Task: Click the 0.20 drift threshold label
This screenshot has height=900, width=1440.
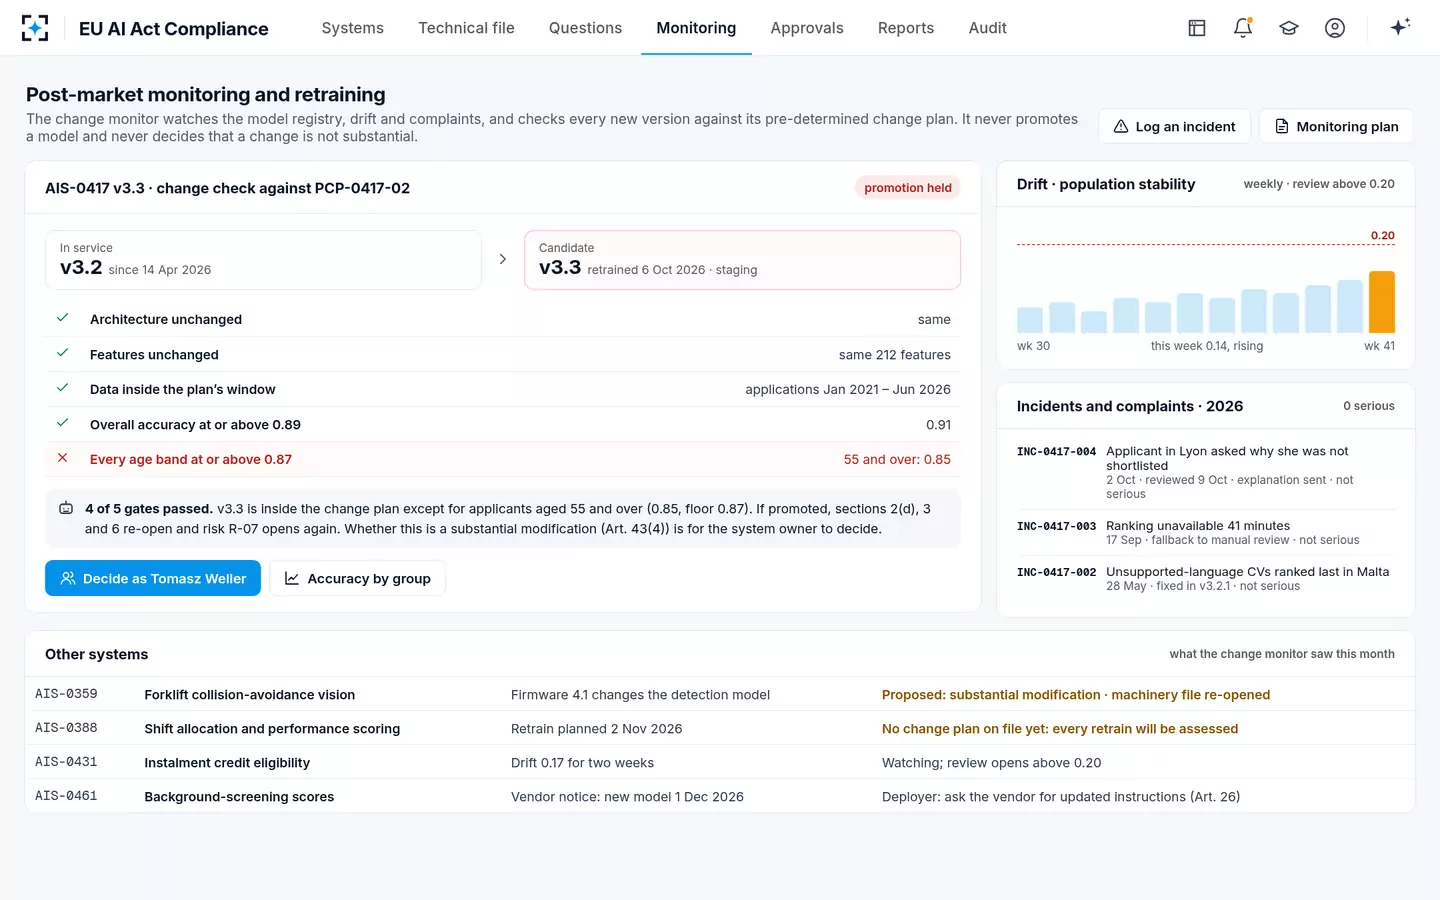Action: point(1383,236)
